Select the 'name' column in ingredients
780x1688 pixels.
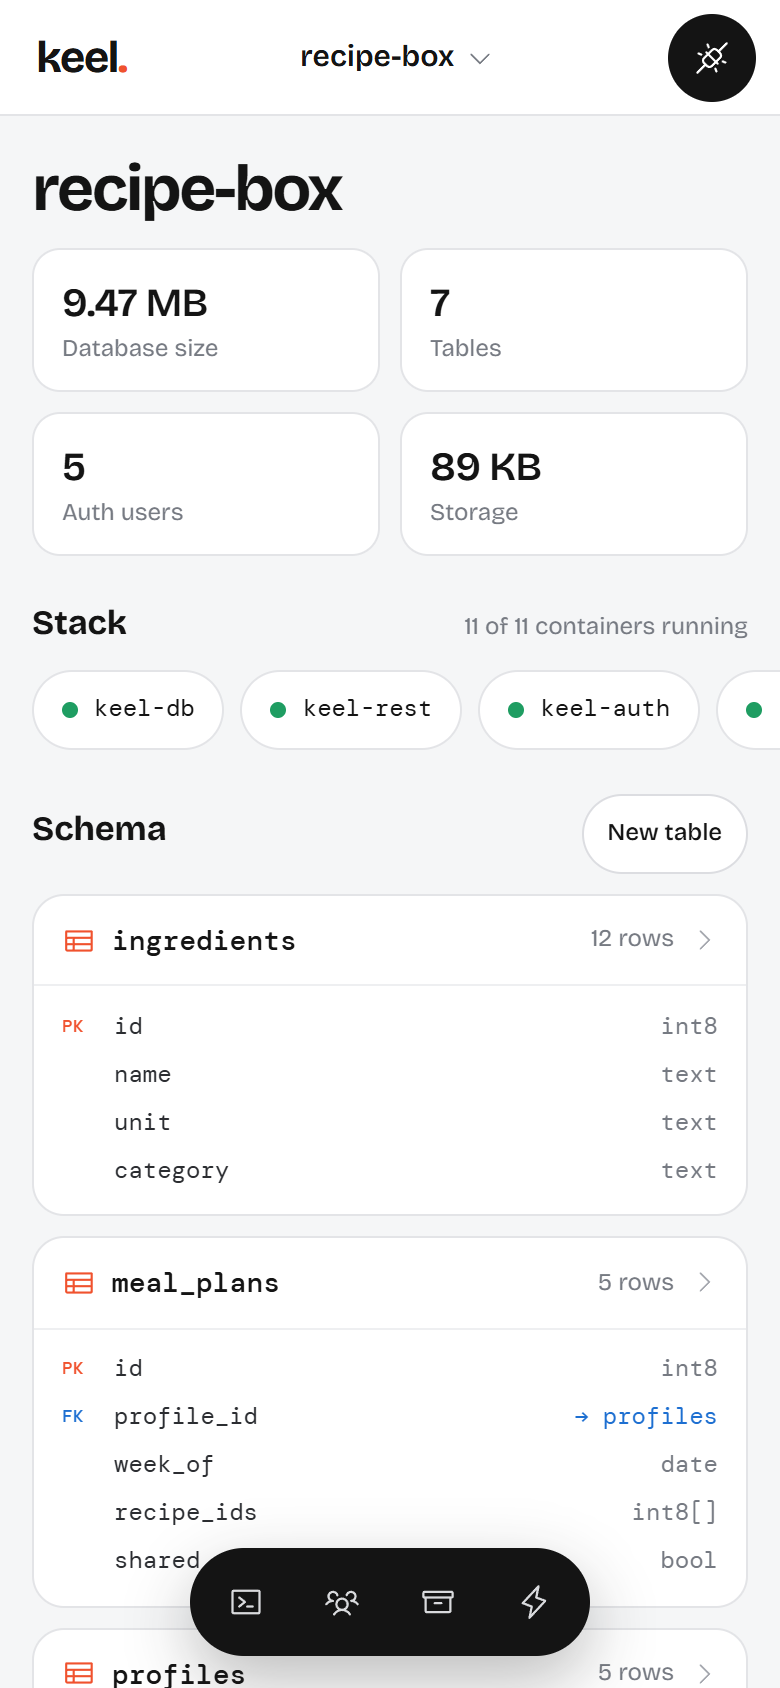[x=390, y=1075]
